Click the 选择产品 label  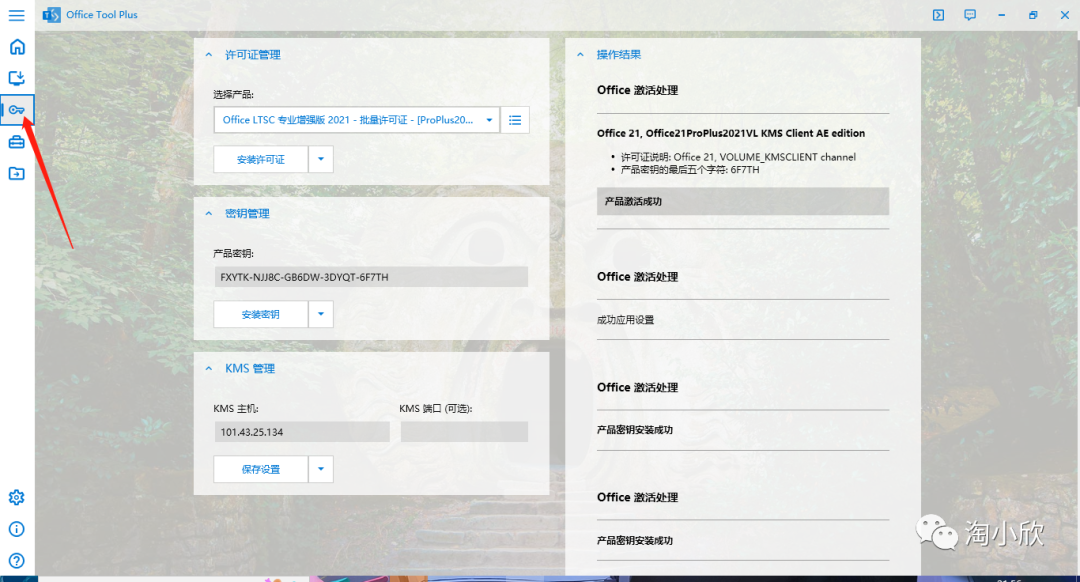coord(233,94)
